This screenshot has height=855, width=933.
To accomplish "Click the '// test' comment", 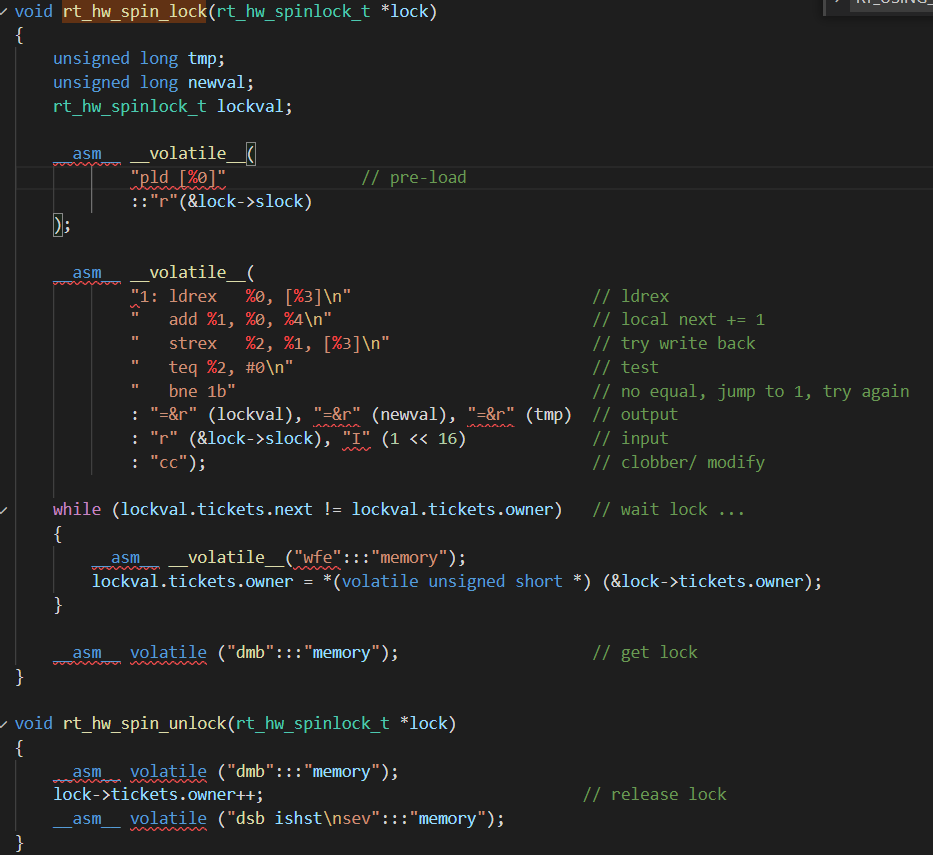I will pyautogui.click(x=625, y=367).
